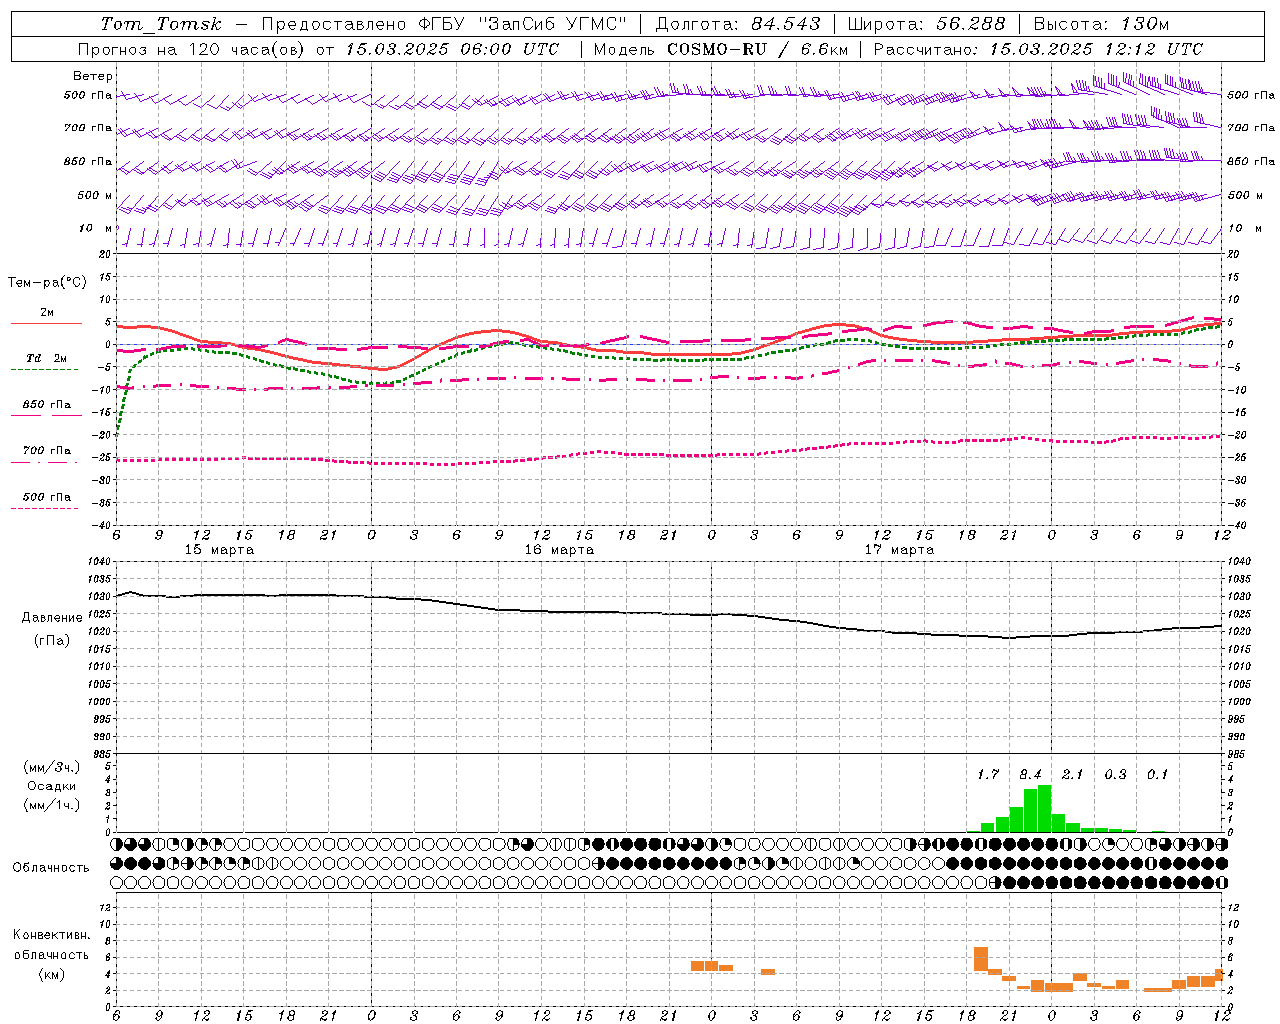
Task: Click the 10 м wind level label on left
Action: [x=96, y=228]
